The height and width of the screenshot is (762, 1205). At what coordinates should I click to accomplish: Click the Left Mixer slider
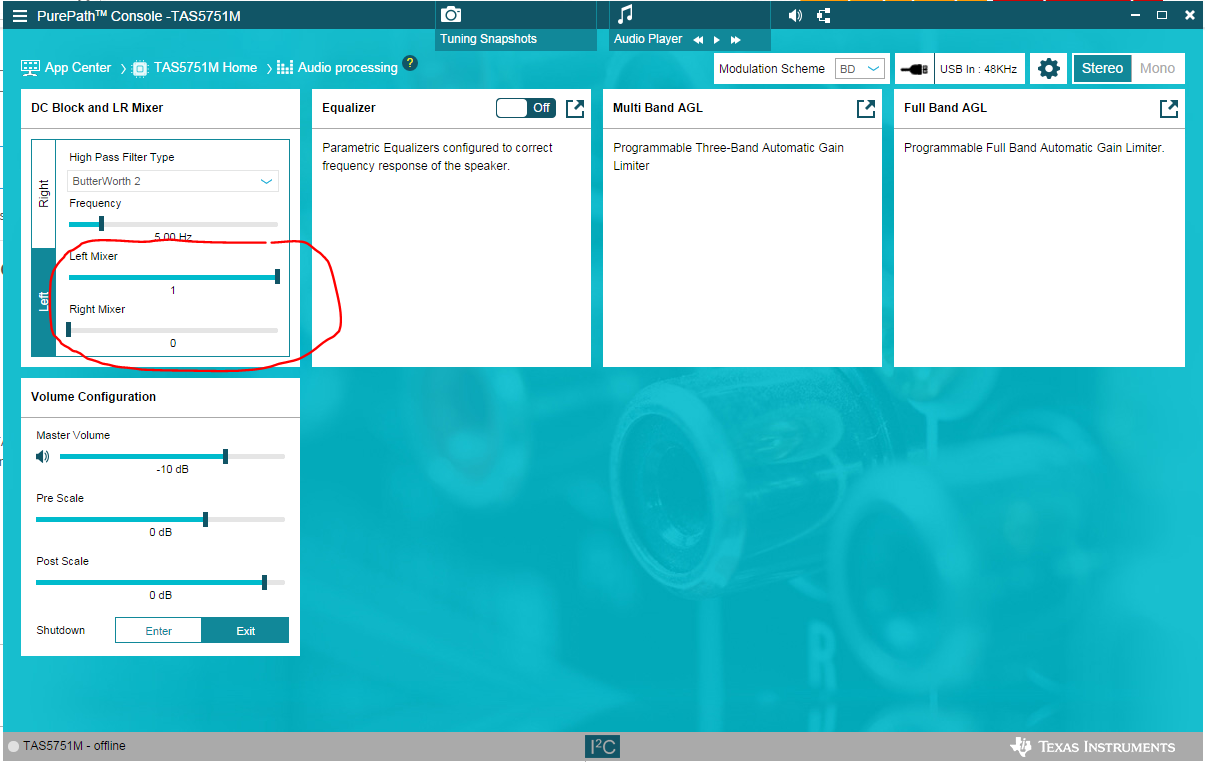coord(174,277)
